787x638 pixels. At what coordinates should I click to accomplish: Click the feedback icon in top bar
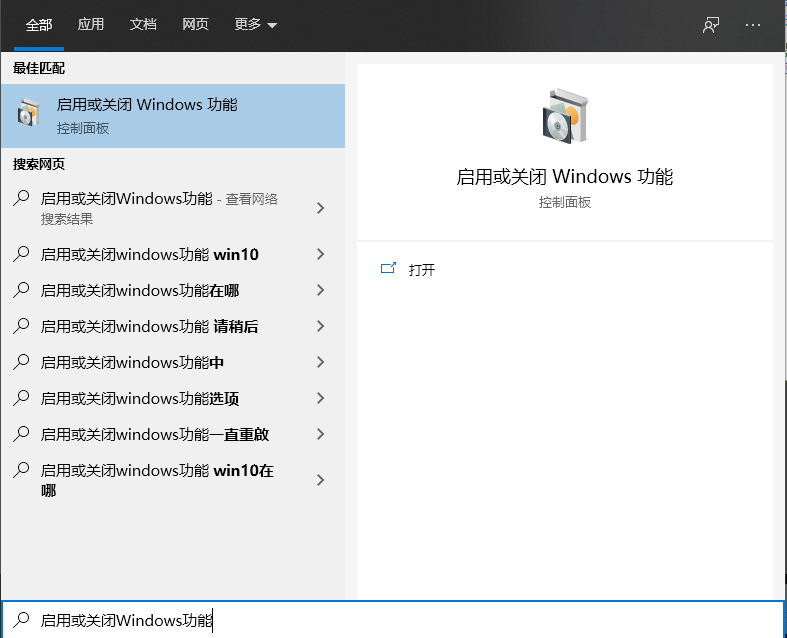tap(711, 25)
